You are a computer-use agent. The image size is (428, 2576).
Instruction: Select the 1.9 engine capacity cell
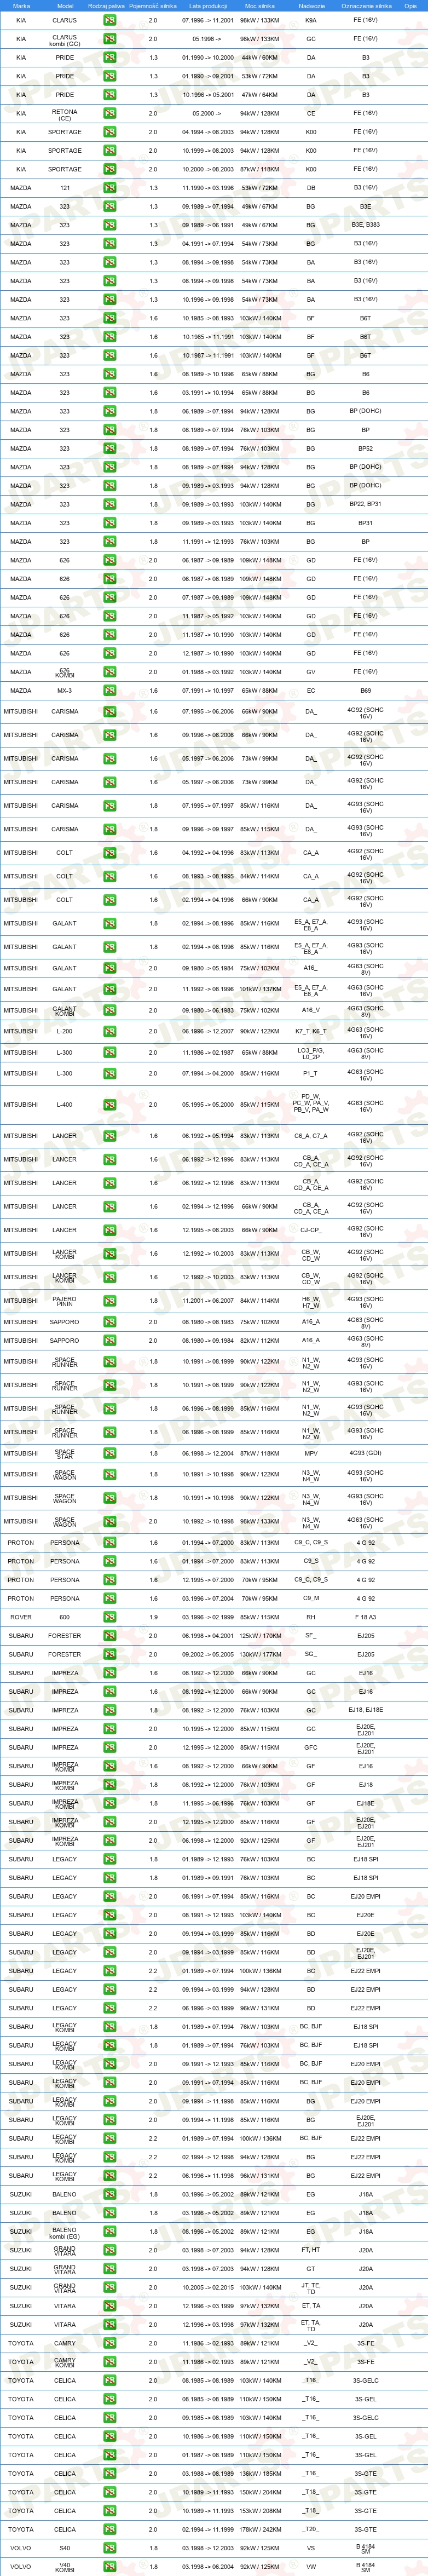(x=153, y=1617)
